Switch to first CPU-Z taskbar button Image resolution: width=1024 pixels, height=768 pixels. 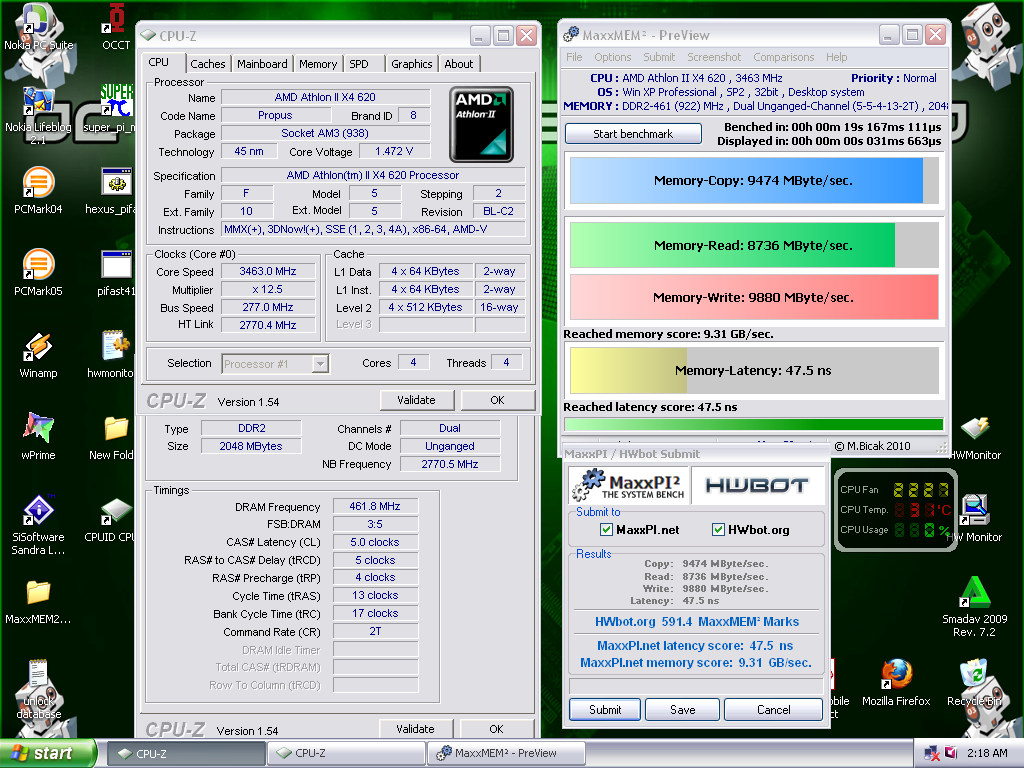[x=185, y=754]
